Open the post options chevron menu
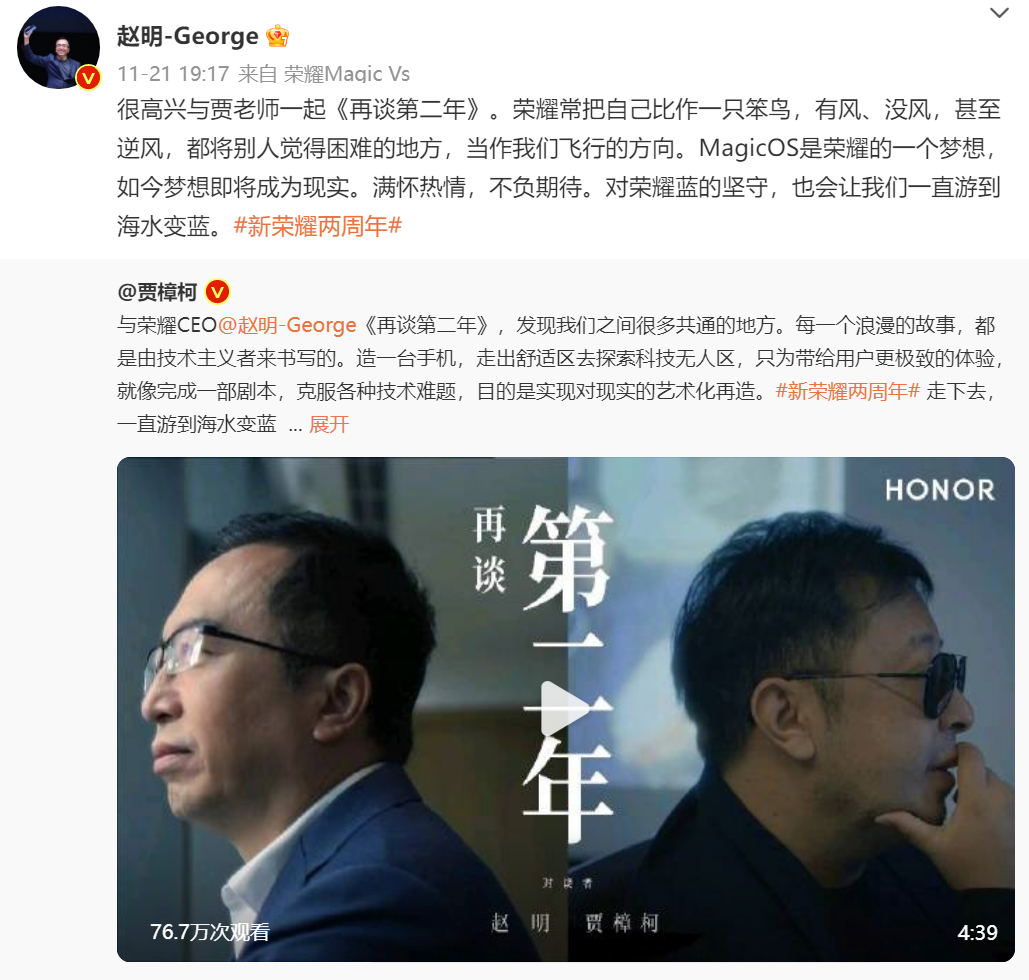The image size is (1029, 980). [998, 12]
